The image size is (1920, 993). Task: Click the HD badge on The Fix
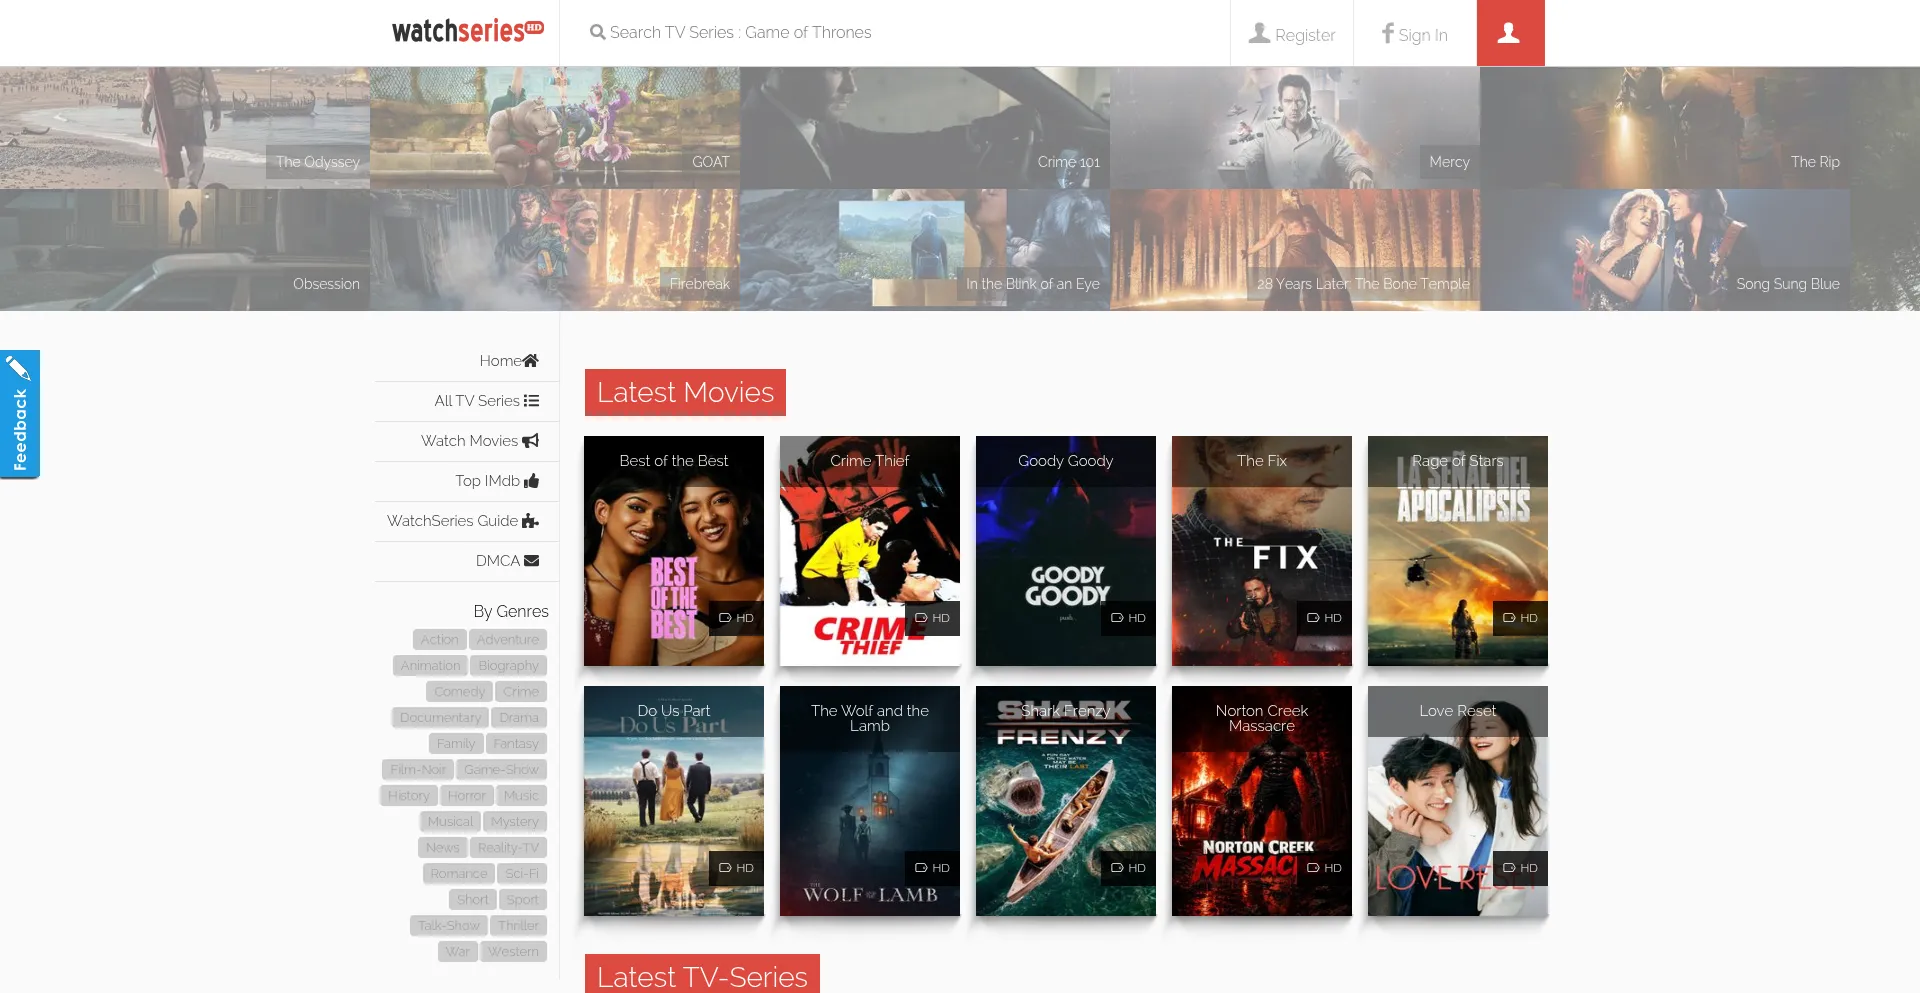(1324, 618)
